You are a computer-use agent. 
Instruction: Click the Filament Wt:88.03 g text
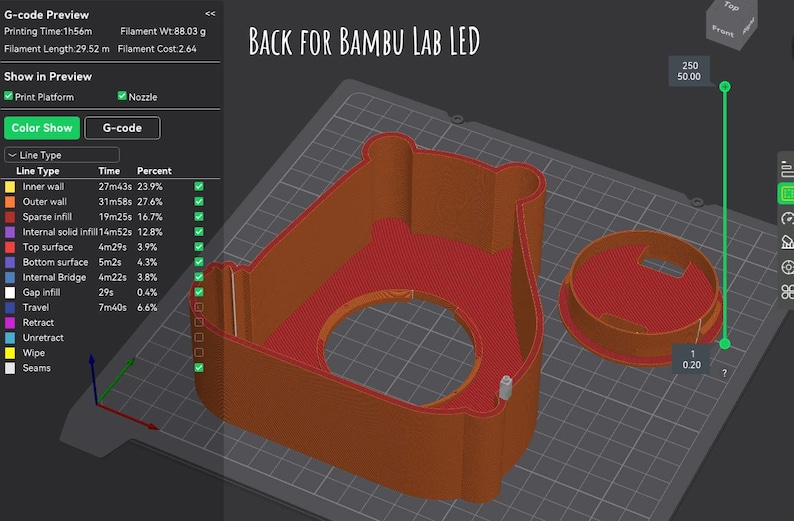(163, 31)
